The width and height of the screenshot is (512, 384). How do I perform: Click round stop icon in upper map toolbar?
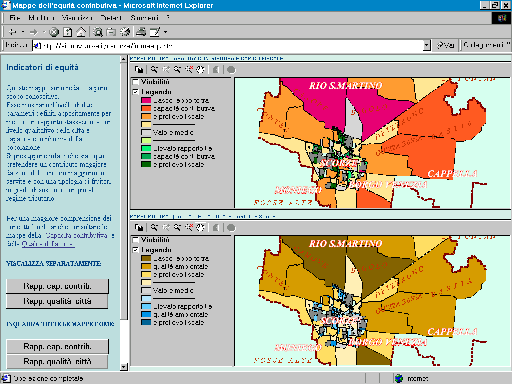point(231,69)
